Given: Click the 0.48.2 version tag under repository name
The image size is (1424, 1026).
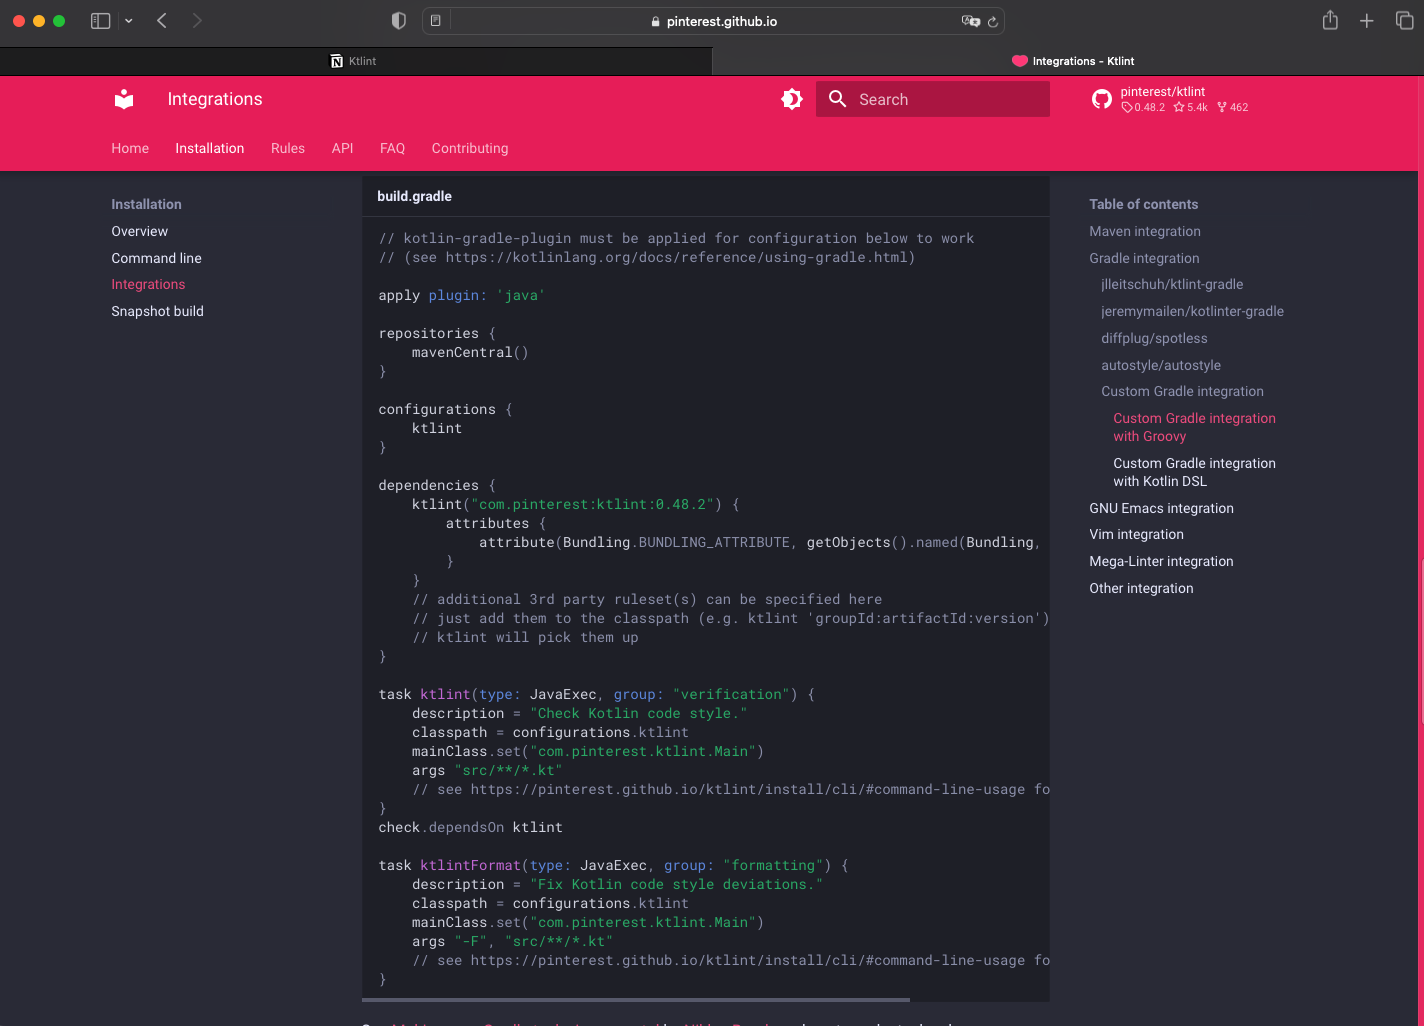Looking at the screenshot, I should pyautogui.click(x=1143, y=107).
